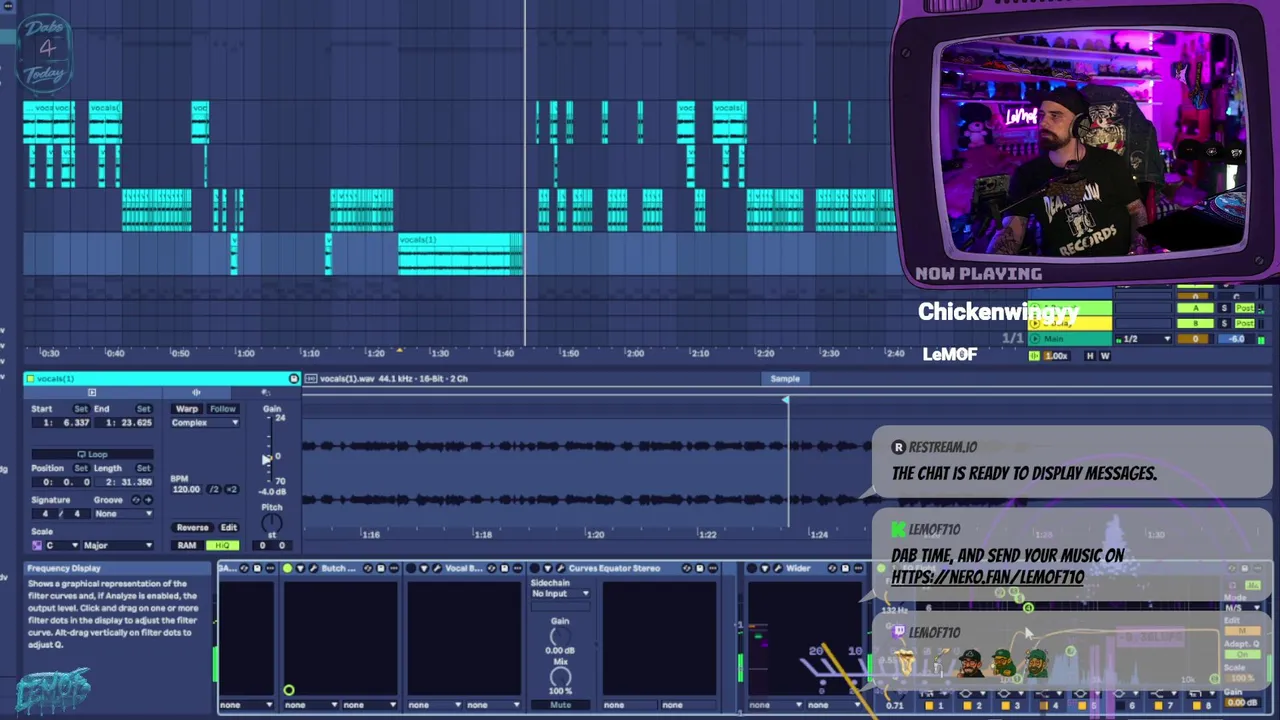Expand the Vocal B device fold arrow

(424, 568)
